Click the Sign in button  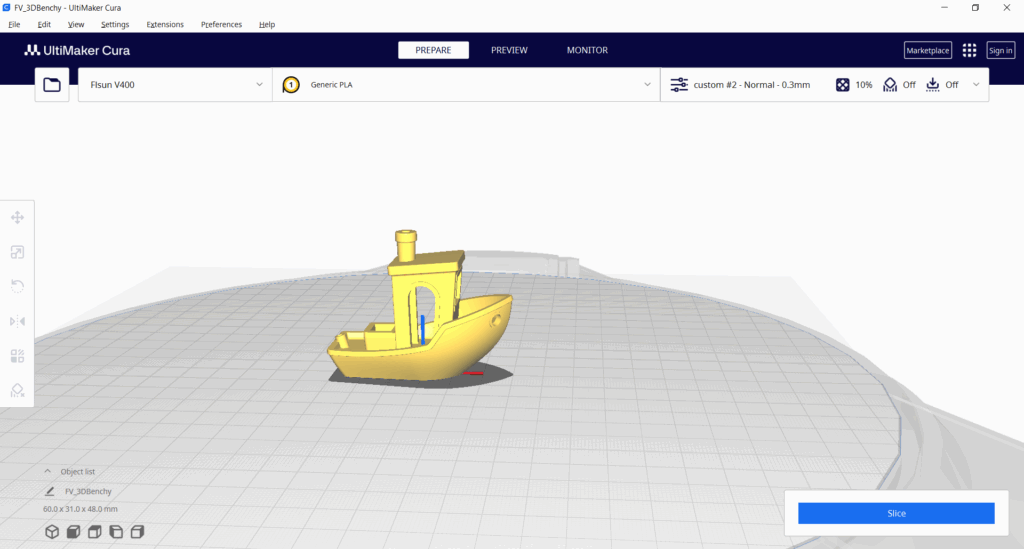[x=1000, y=50]
